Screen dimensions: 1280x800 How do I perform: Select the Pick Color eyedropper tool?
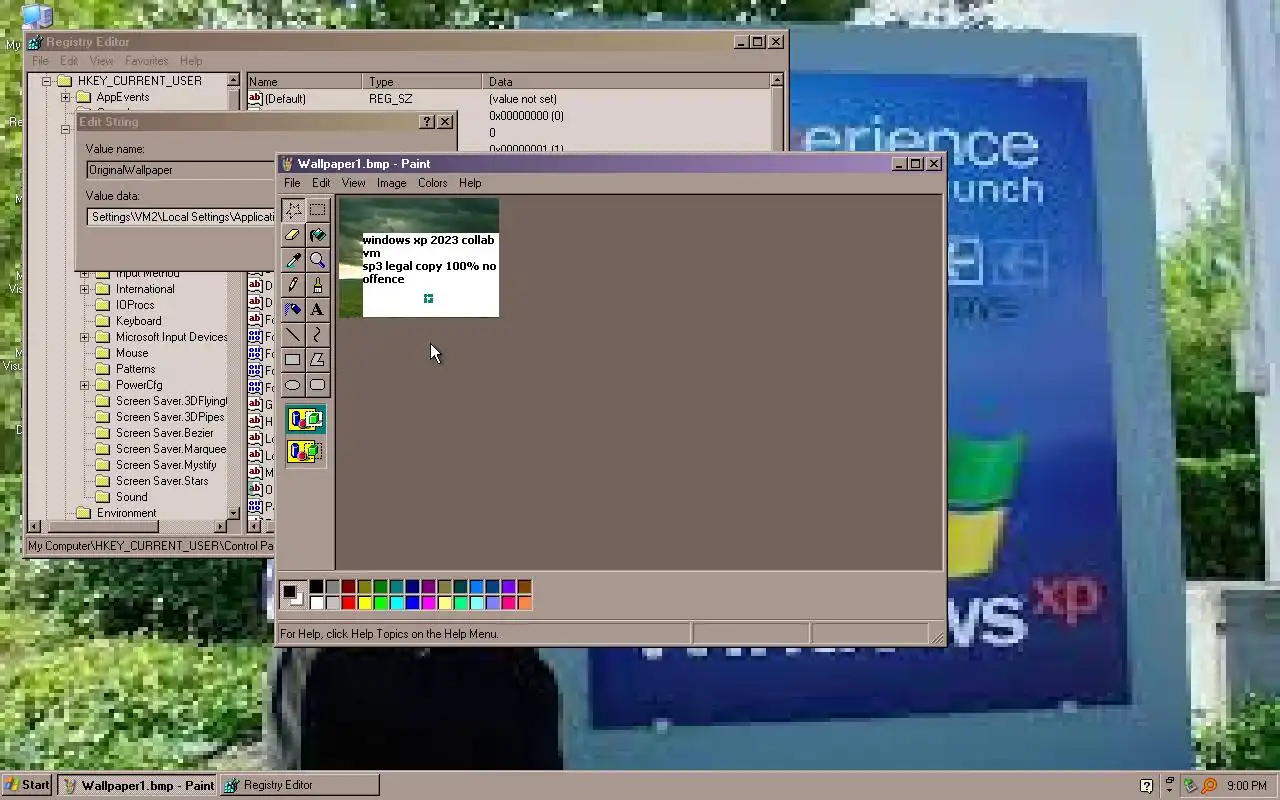click(293, 260)
